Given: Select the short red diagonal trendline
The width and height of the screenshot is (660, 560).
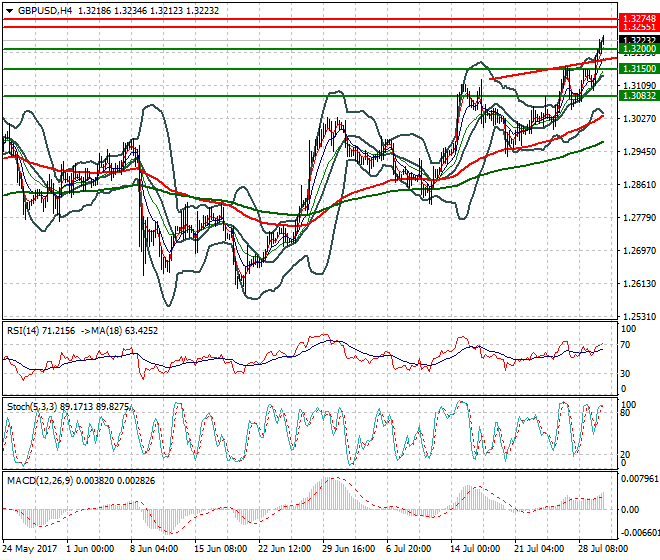Looking at the screenshot, I should coord(553,68).
